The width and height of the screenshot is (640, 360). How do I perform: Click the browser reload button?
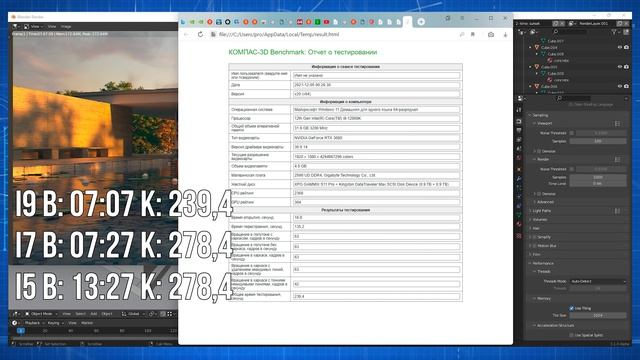coord(200,35)
